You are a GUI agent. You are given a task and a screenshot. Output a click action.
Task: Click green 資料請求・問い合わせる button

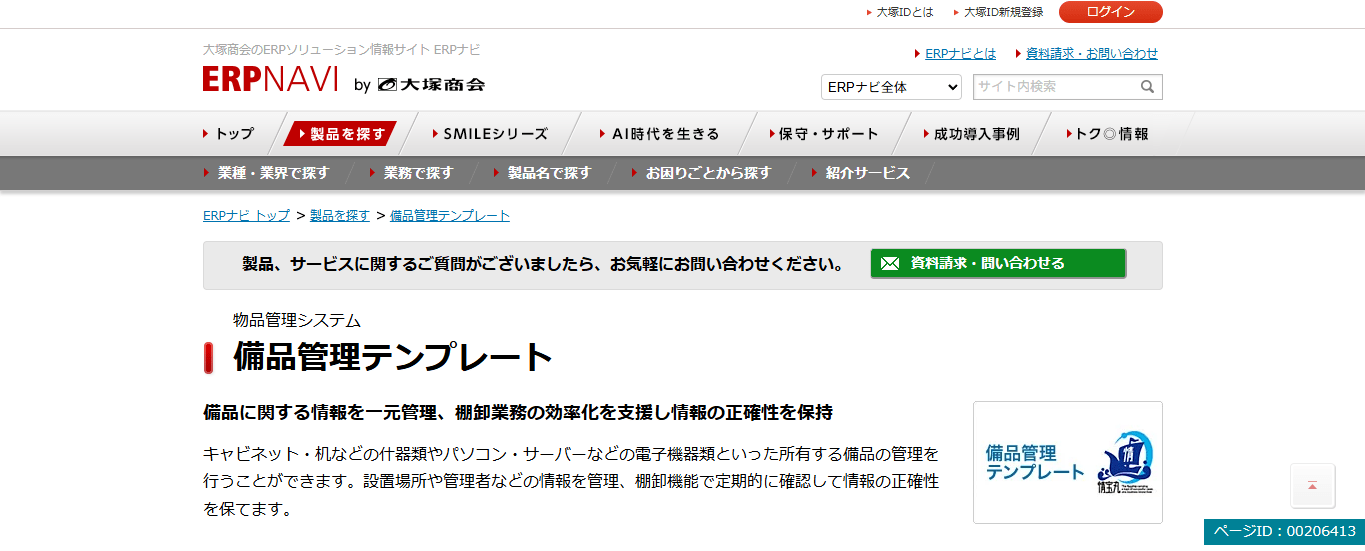coord(998,264)
